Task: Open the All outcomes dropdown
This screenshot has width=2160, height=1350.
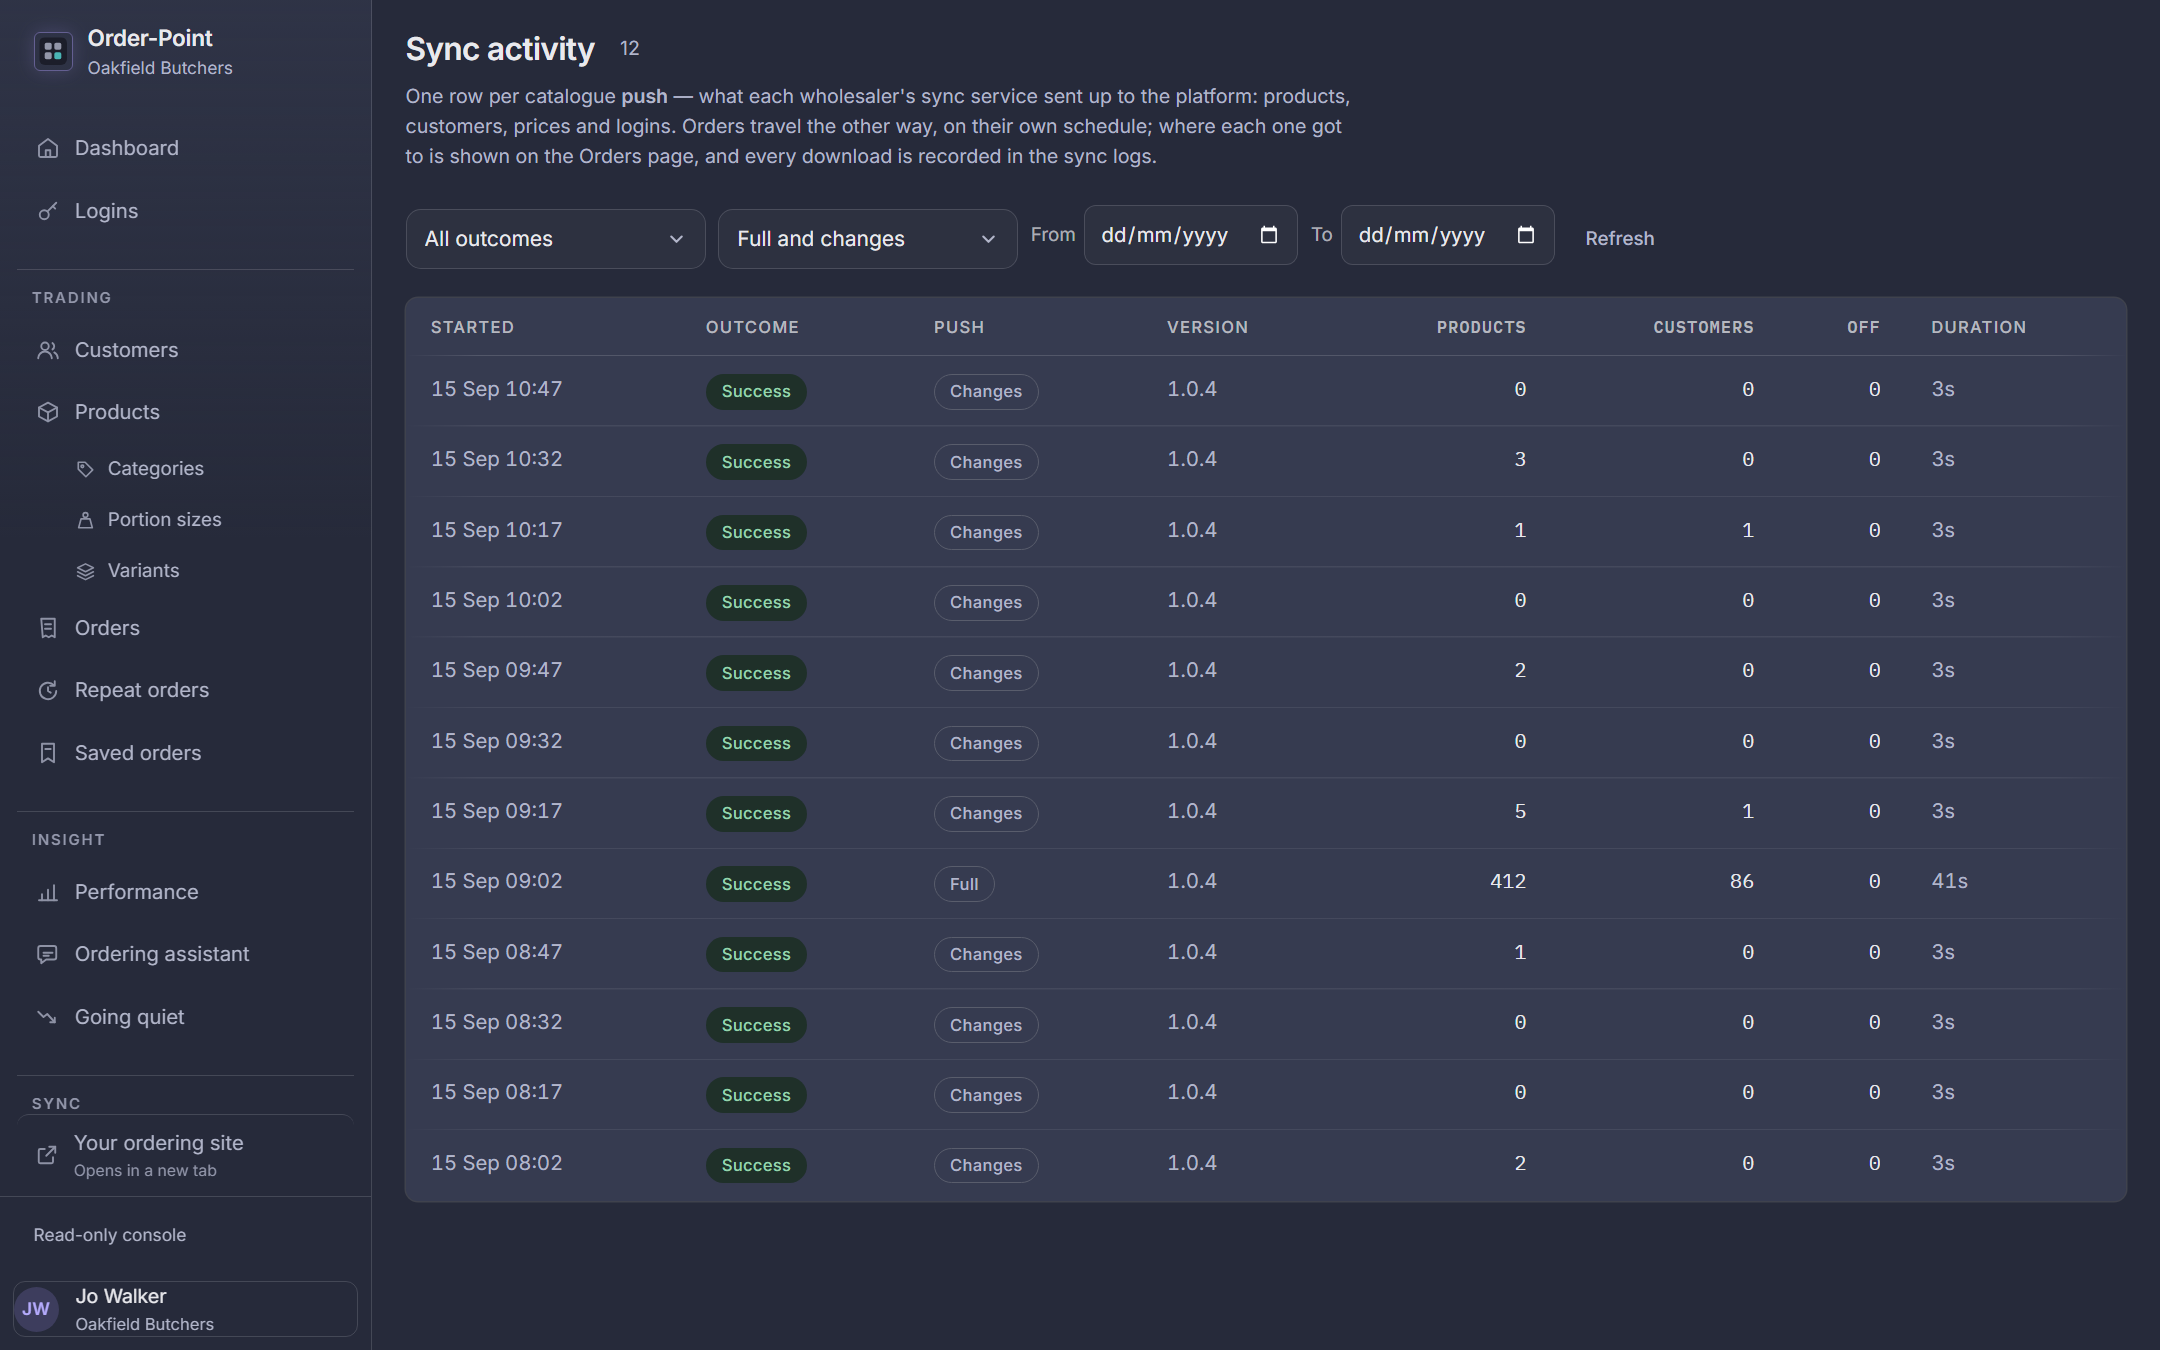Action: click(555, 239)
